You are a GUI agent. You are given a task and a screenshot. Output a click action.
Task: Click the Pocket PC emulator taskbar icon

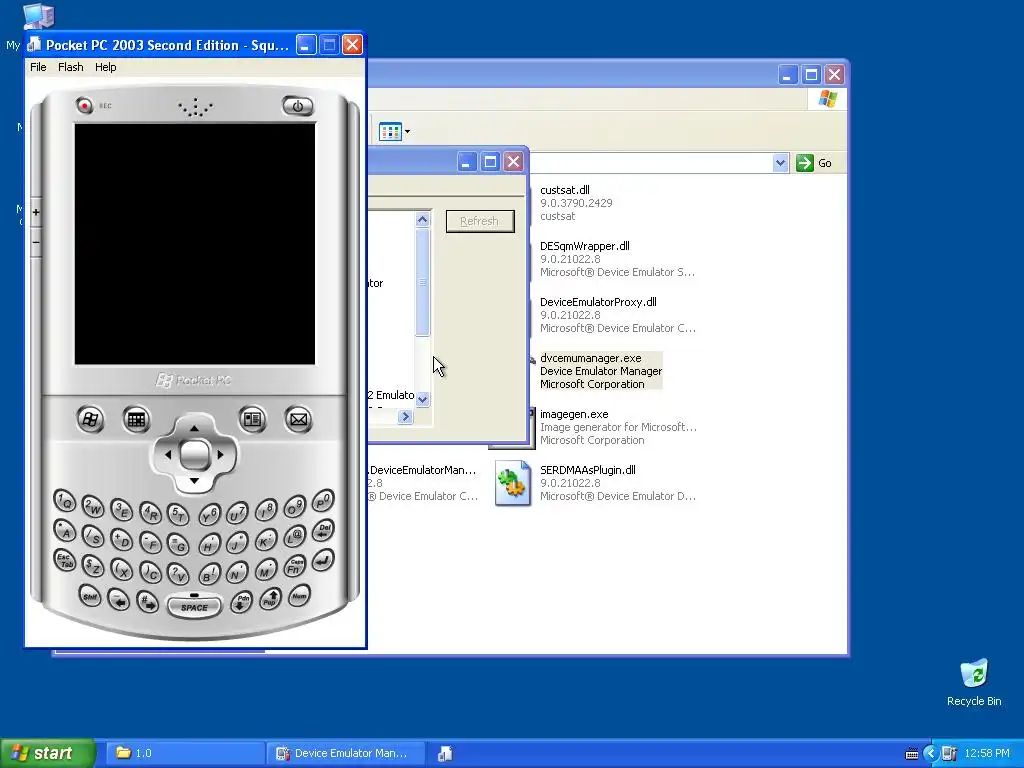445,754
